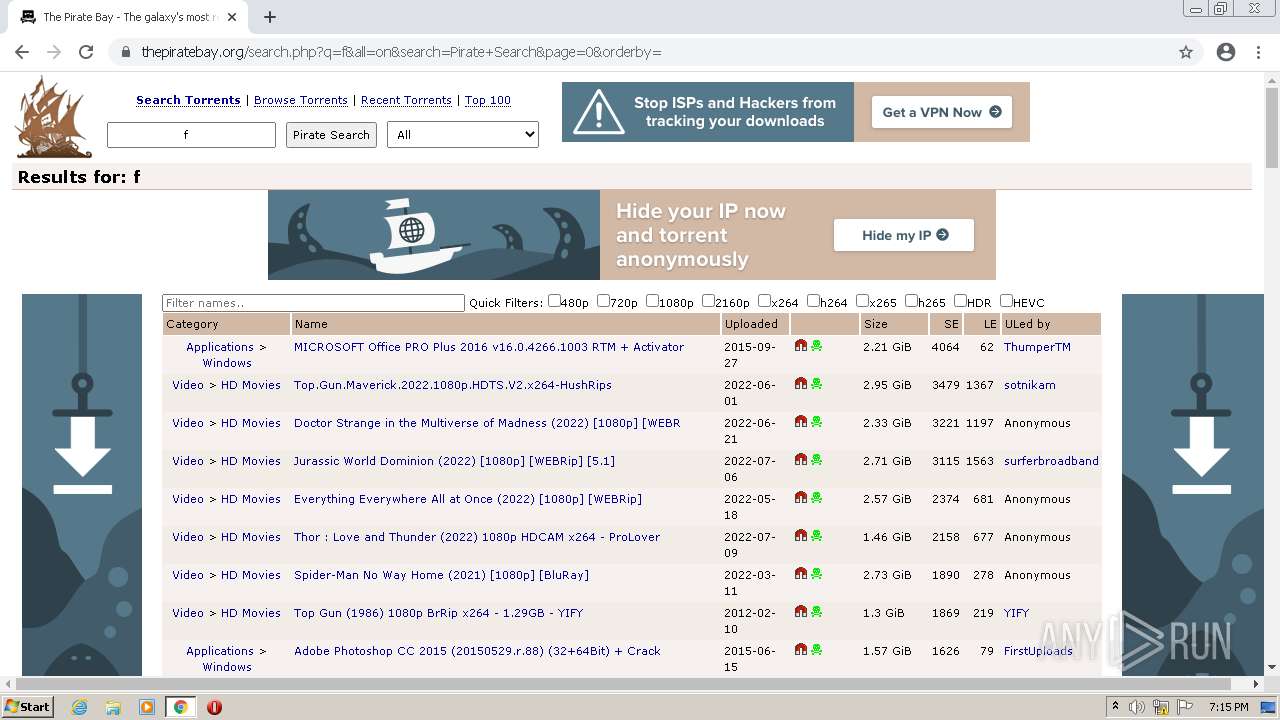Go to Top 100

[x=488, y=100]
